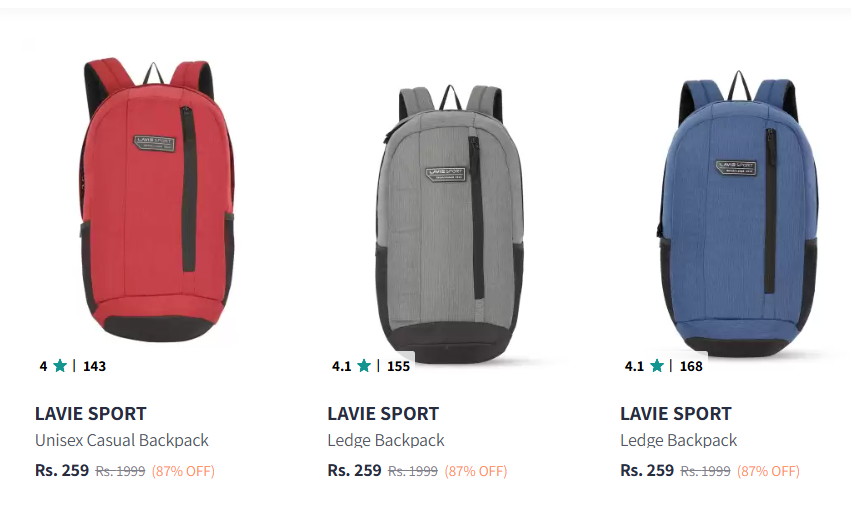Click Rs. 259 price of red backpack
Viewport: 851px width, 527px height.
tap(62, 471)
